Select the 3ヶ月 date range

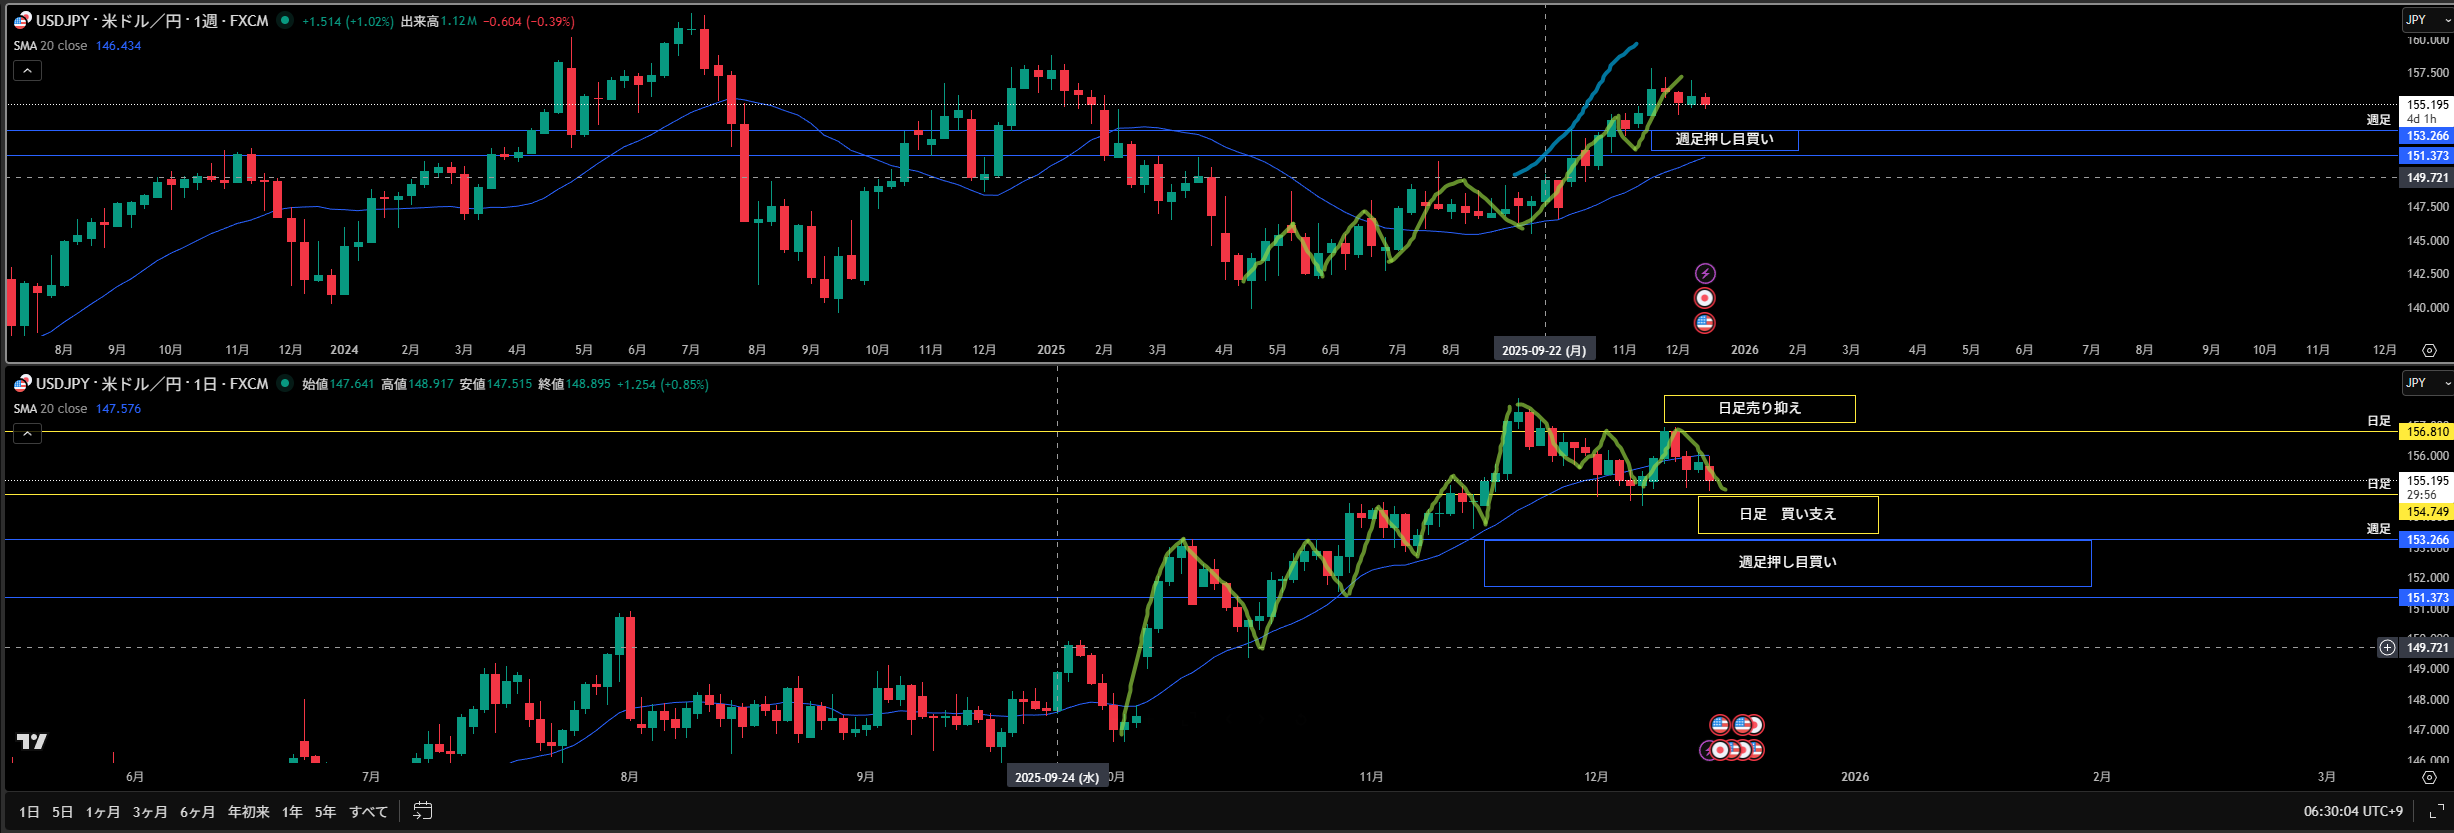pos(150,812)
